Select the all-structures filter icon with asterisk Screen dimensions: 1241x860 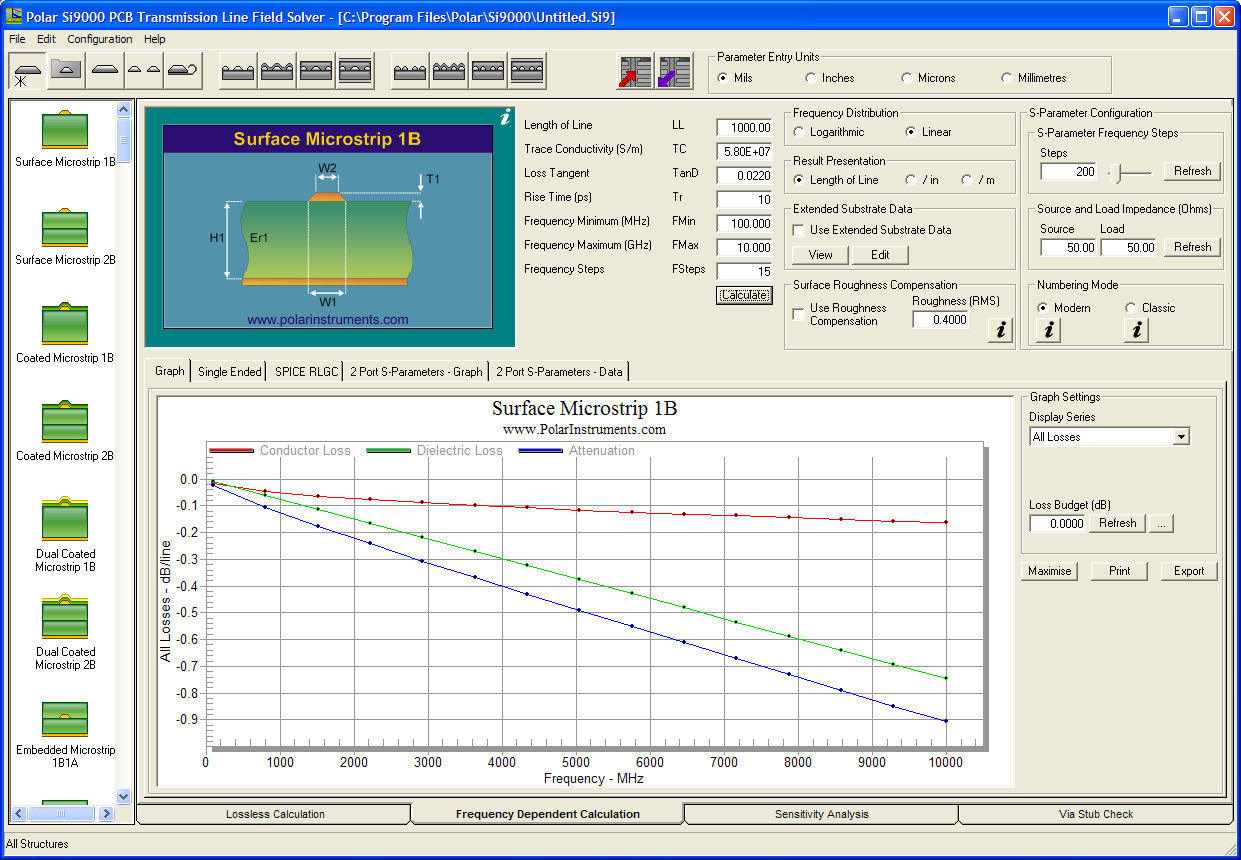[x=27, y=72]
